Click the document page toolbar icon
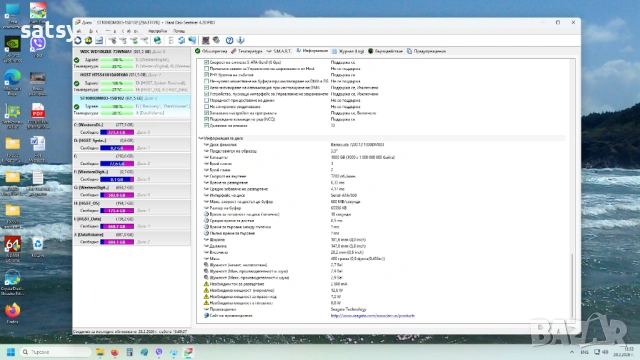Viewport: 640px width, 360px height. point(171,40)
